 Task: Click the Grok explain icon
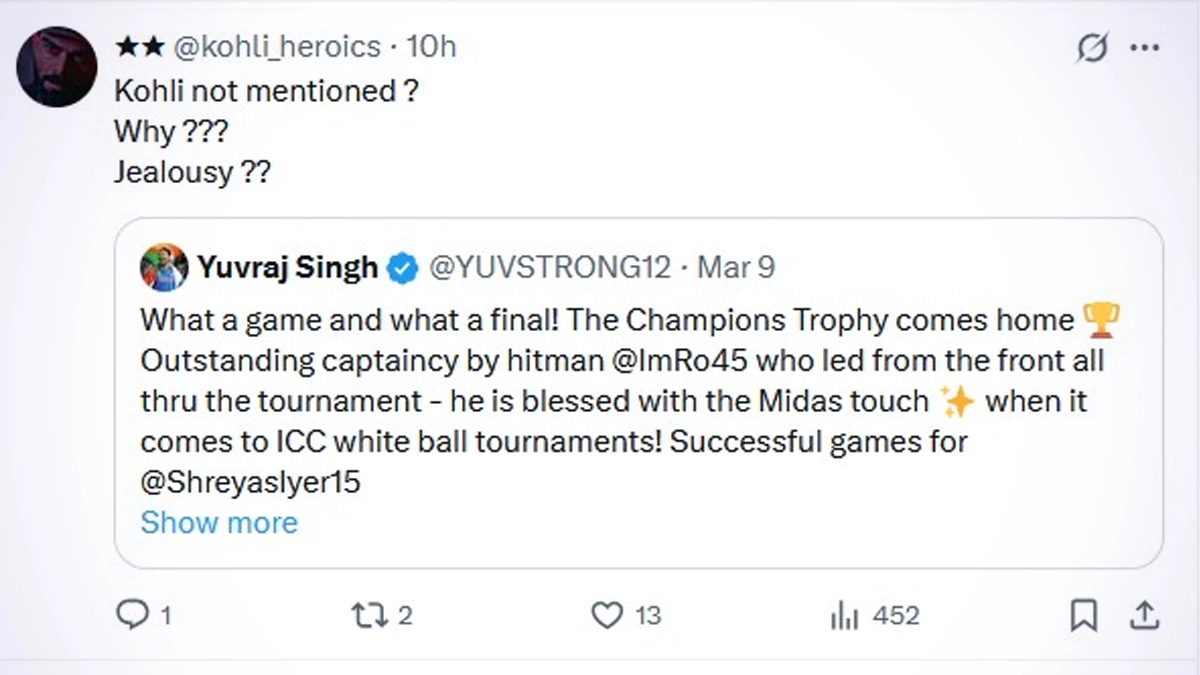click(x=1093, y=47)
